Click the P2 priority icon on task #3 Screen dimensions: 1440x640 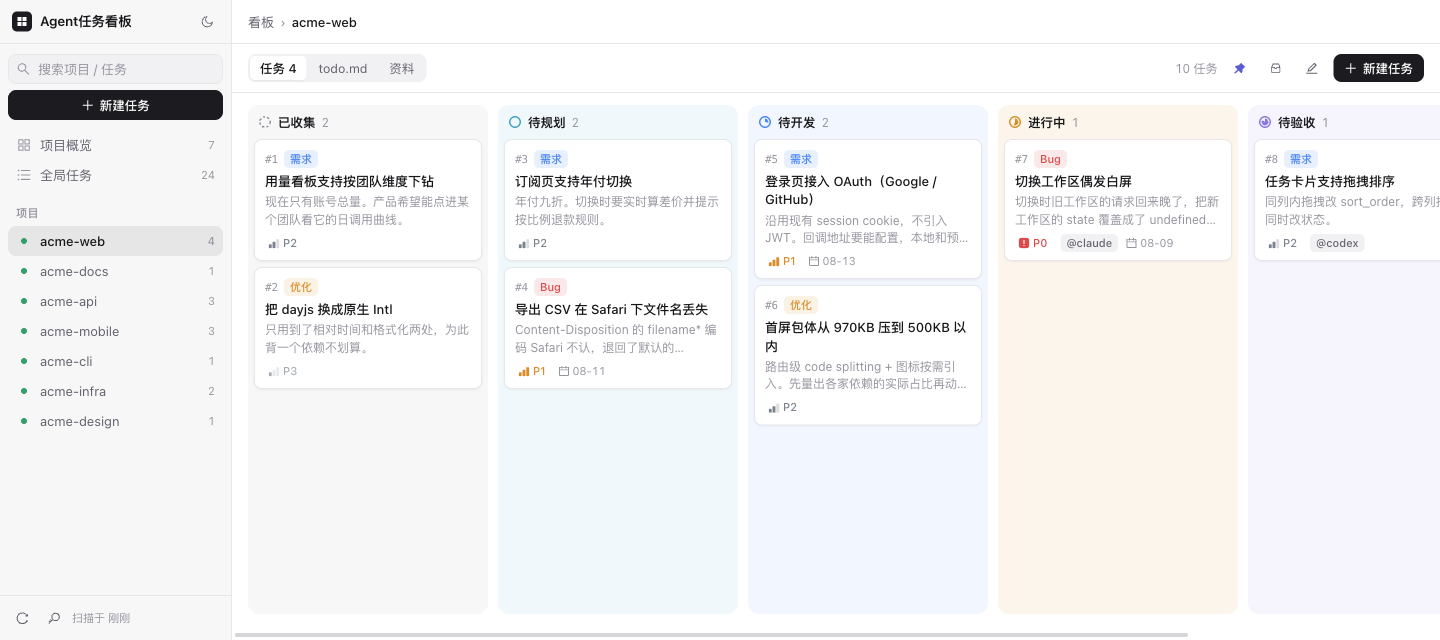[x=523, y=243]
